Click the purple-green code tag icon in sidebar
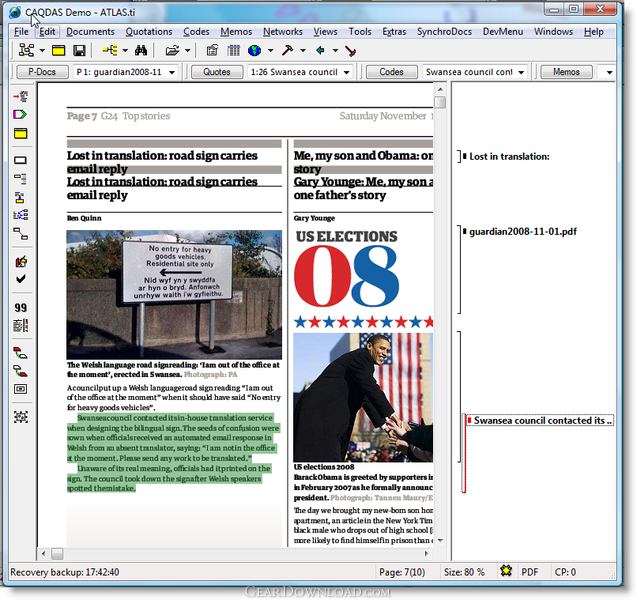The image size is (637, 600). point(20,115)
